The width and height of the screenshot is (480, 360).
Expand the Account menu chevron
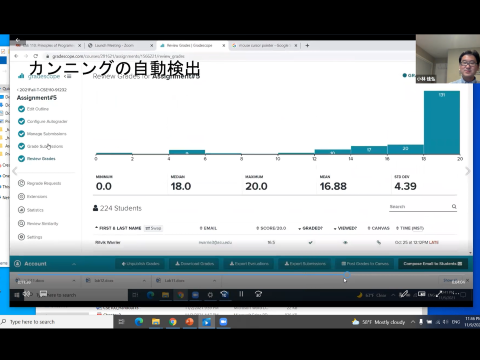point(74,264)
